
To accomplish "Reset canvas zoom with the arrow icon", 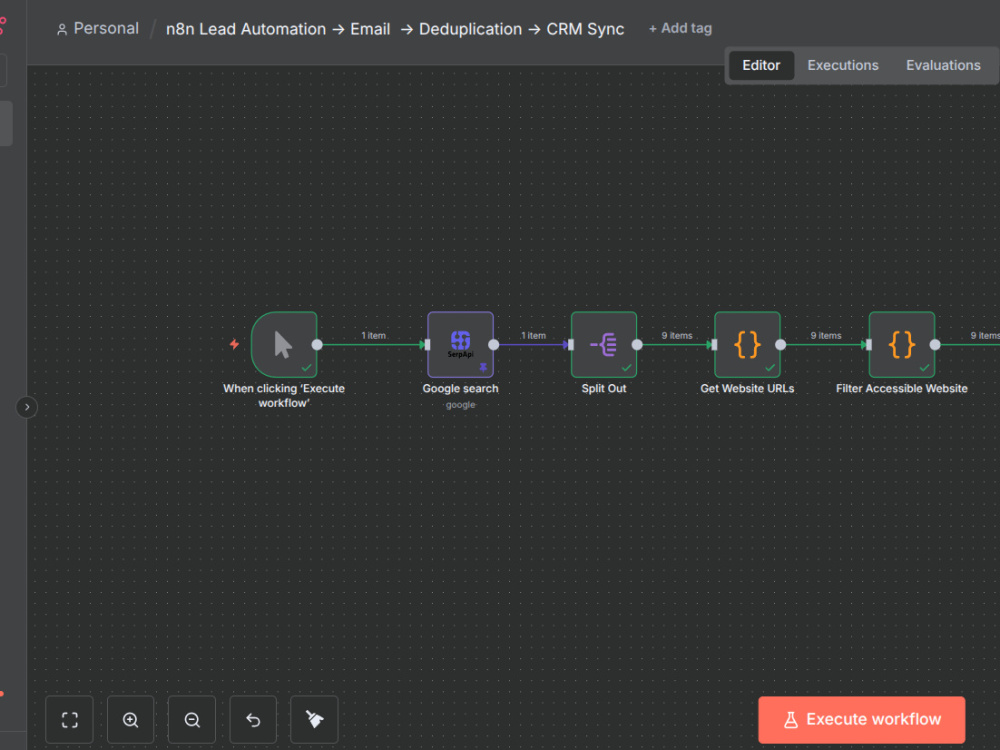I will click(x=253, y=719).
